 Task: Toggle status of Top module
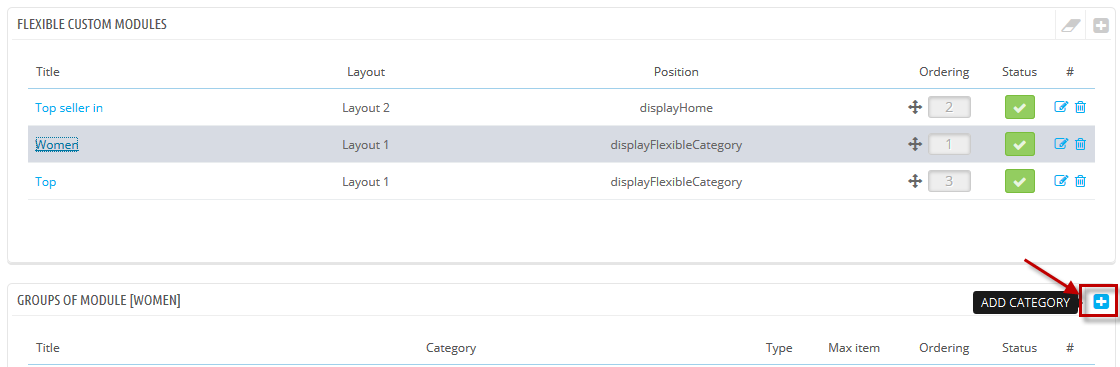1020,181
